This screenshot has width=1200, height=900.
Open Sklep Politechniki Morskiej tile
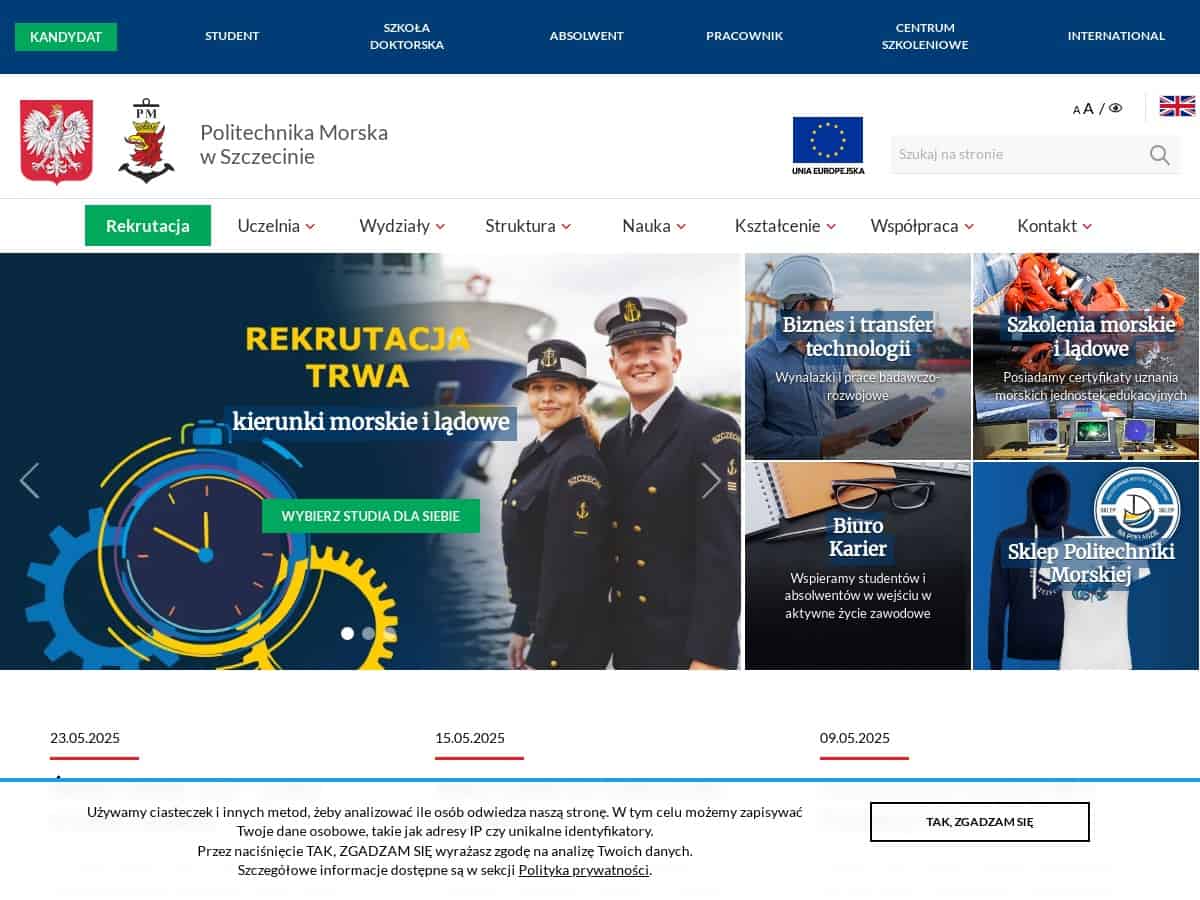1086,566
